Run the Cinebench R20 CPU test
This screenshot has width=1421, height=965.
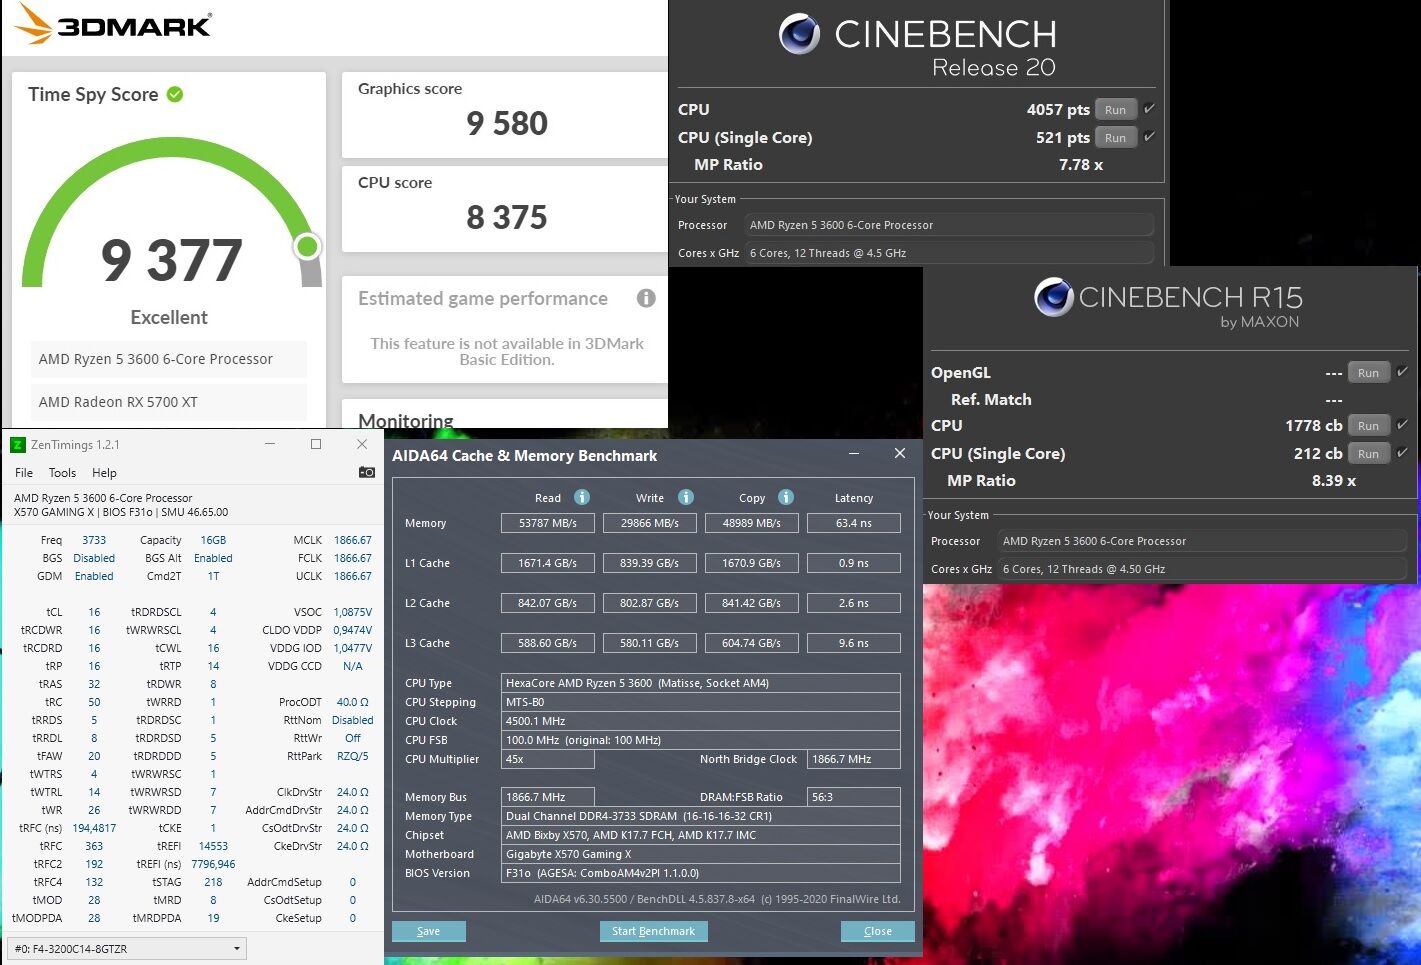pos(1116,110)
